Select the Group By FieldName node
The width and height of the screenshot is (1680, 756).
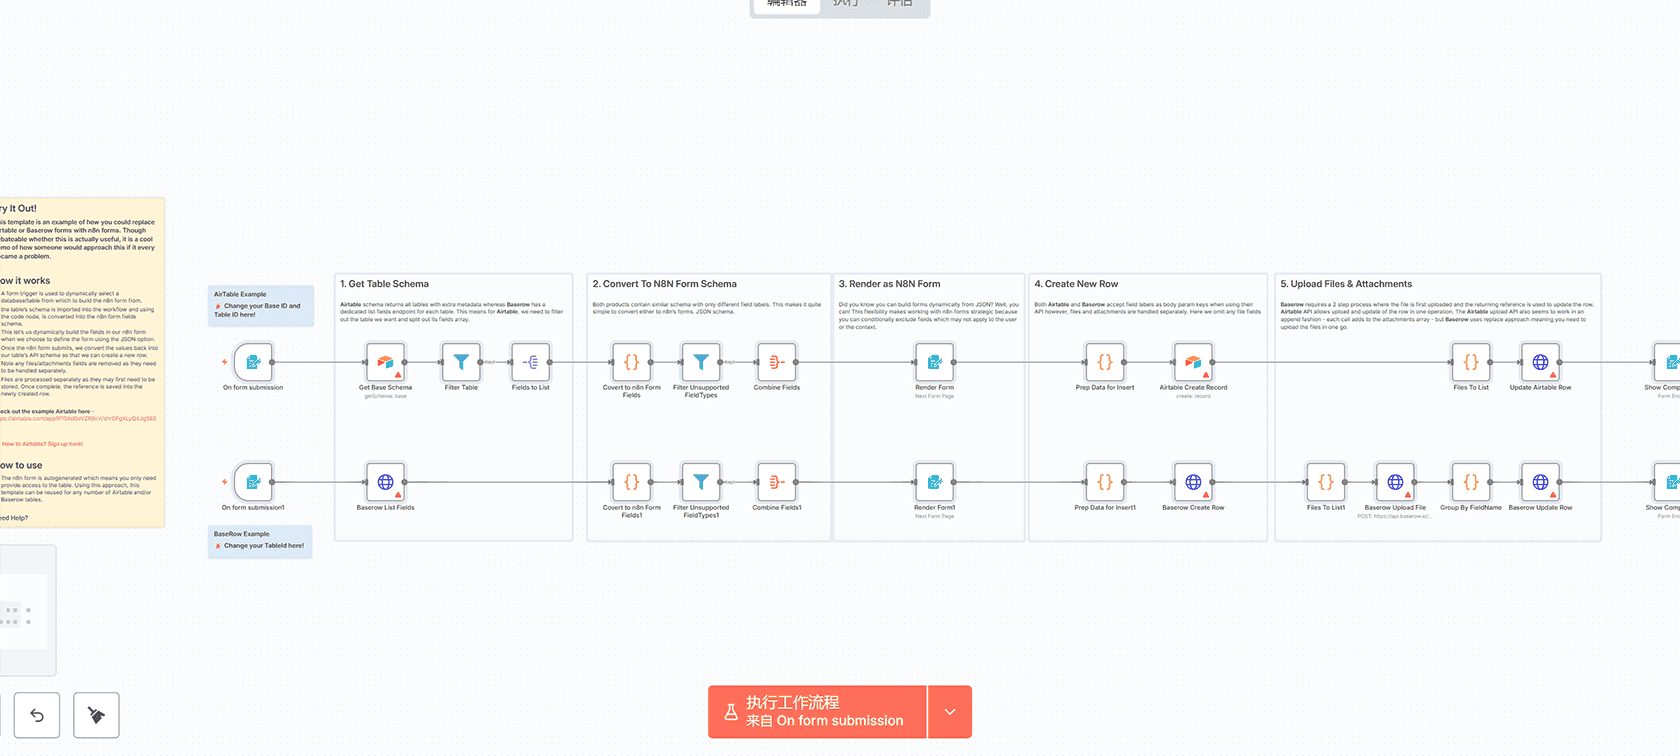click(1470, 483)
